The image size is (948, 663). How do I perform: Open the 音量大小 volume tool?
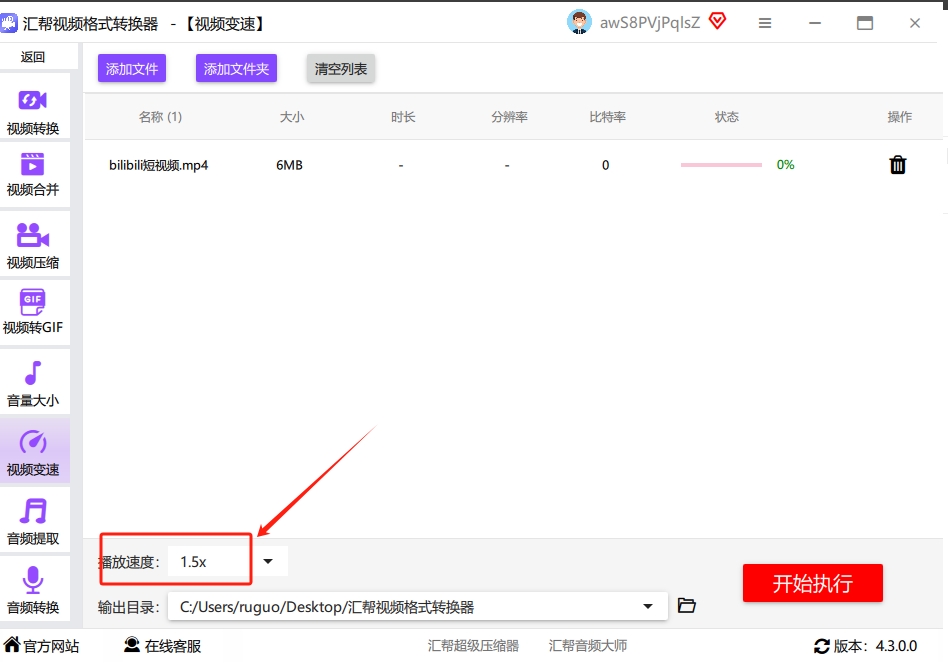(x=33, y=382)
